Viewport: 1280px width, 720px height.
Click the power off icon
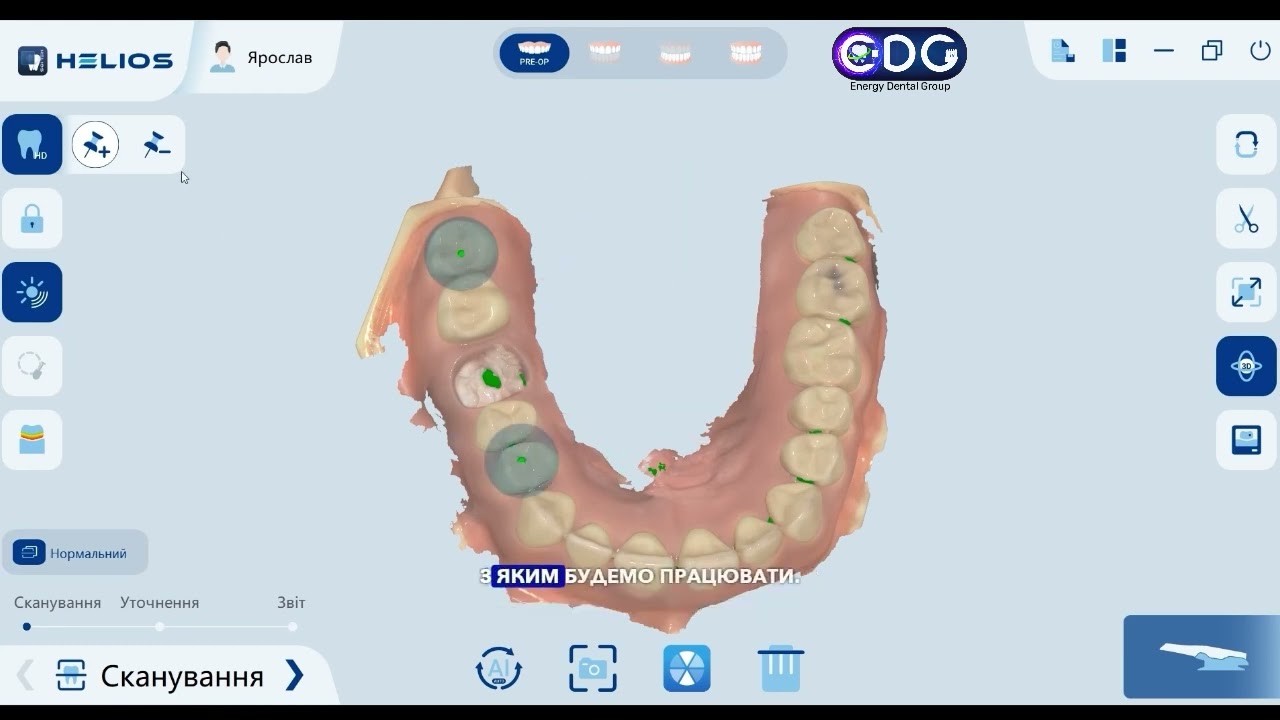click(x=1260, y=50)
